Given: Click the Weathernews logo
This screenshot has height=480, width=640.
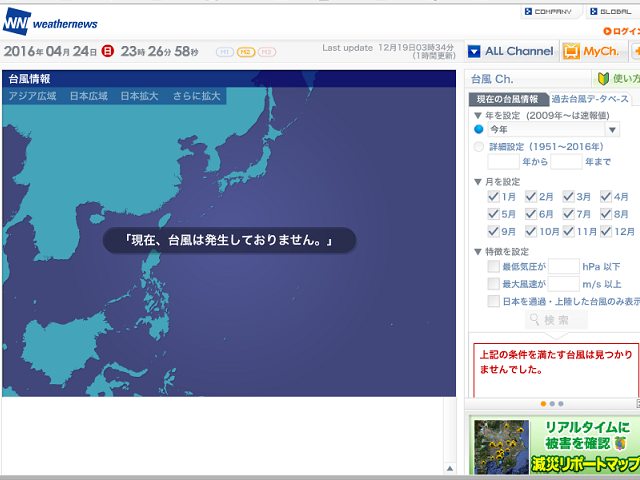Looking at the screenshot, I should coord(50,22).
